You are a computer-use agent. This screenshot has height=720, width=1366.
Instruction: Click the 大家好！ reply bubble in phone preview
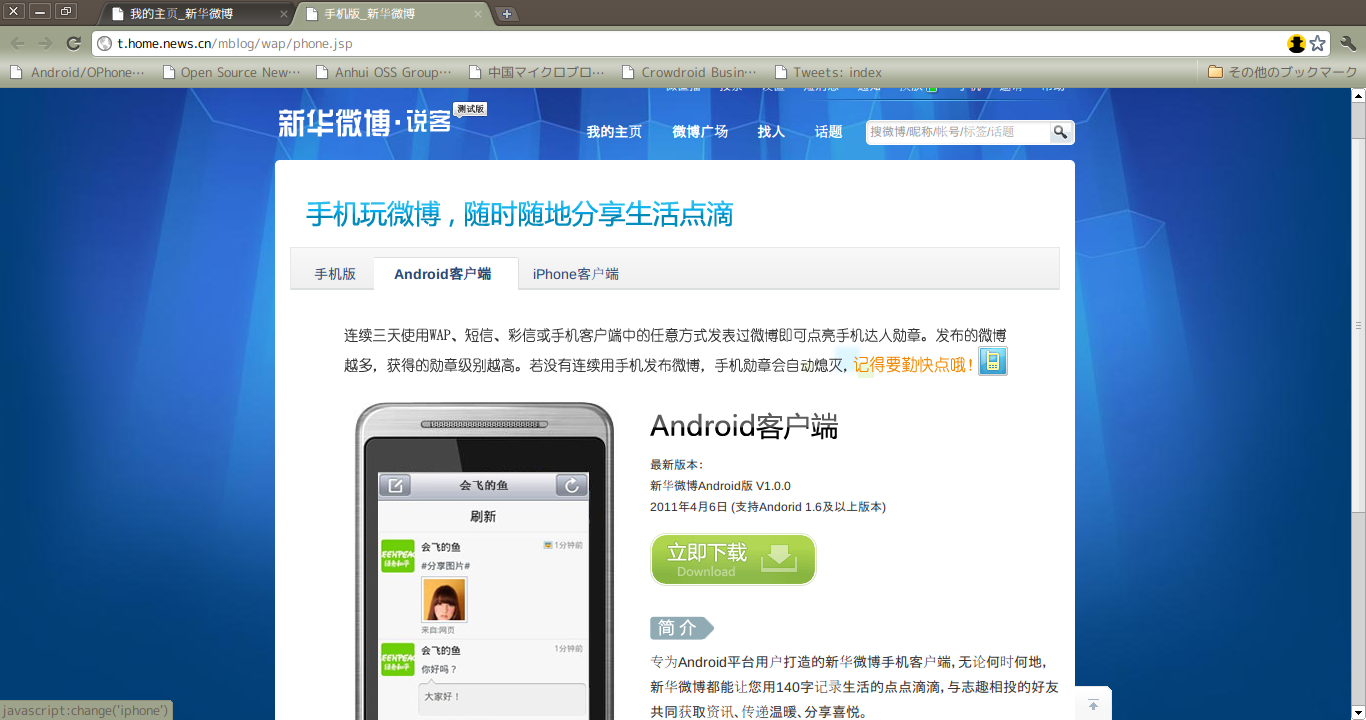502,698
